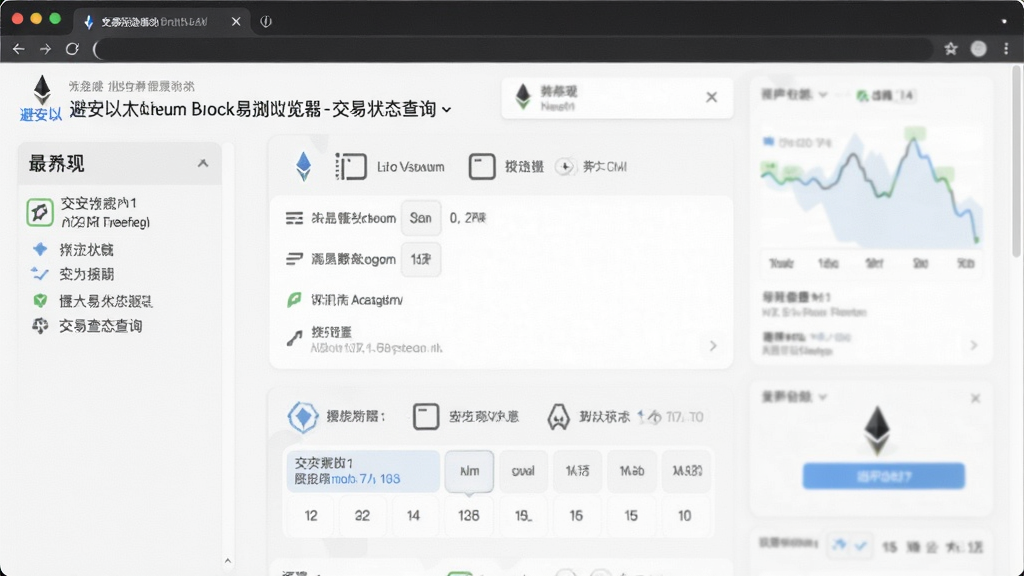Image resolution: width=1024 pixels, height=576 pixels.
Task: Click the browser forward arrow
Action: (45, 49)
